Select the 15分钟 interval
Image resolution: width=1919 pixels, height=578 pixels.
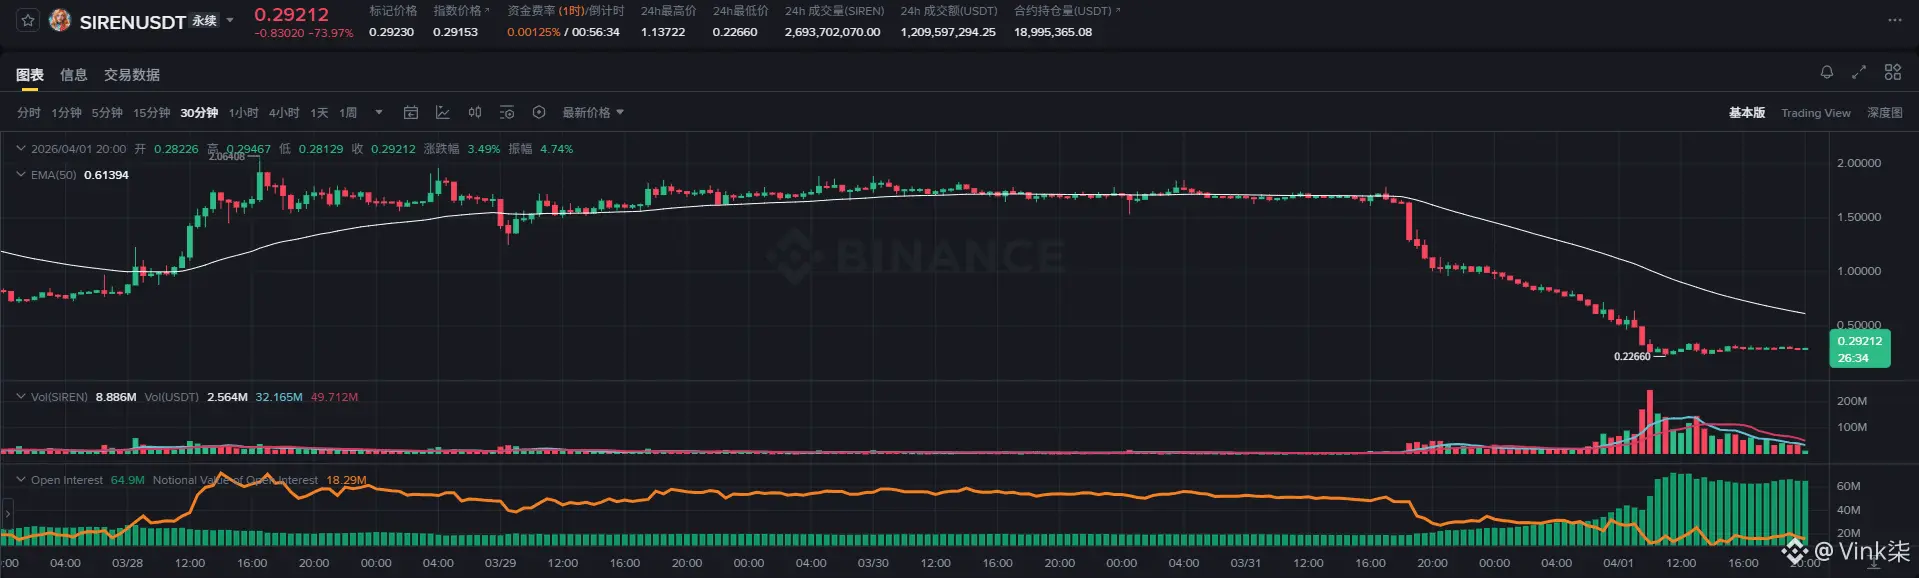click(x=152, y=113)
